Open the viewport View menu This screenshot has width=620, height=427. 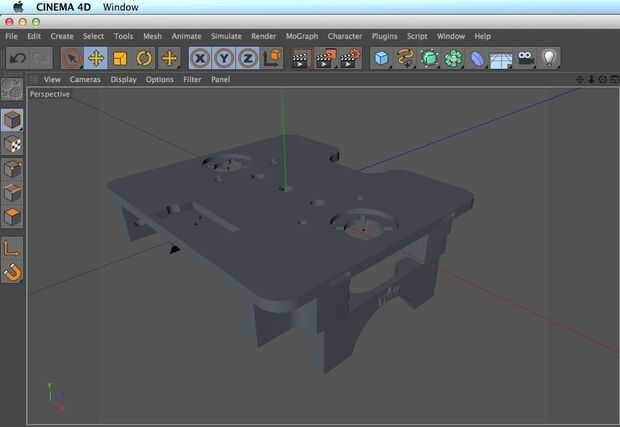52,79
